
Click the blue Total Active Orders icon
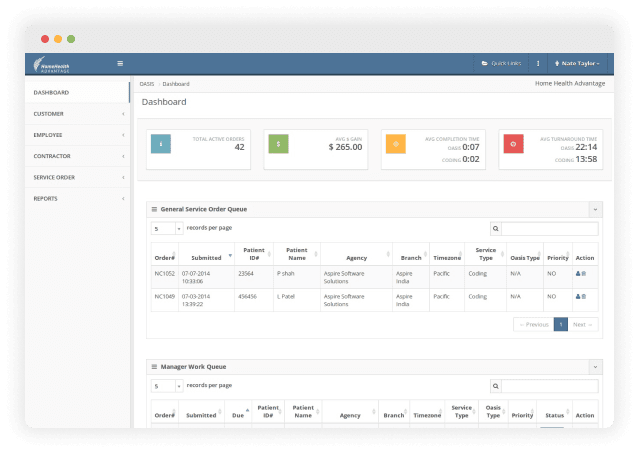point(160,143)
